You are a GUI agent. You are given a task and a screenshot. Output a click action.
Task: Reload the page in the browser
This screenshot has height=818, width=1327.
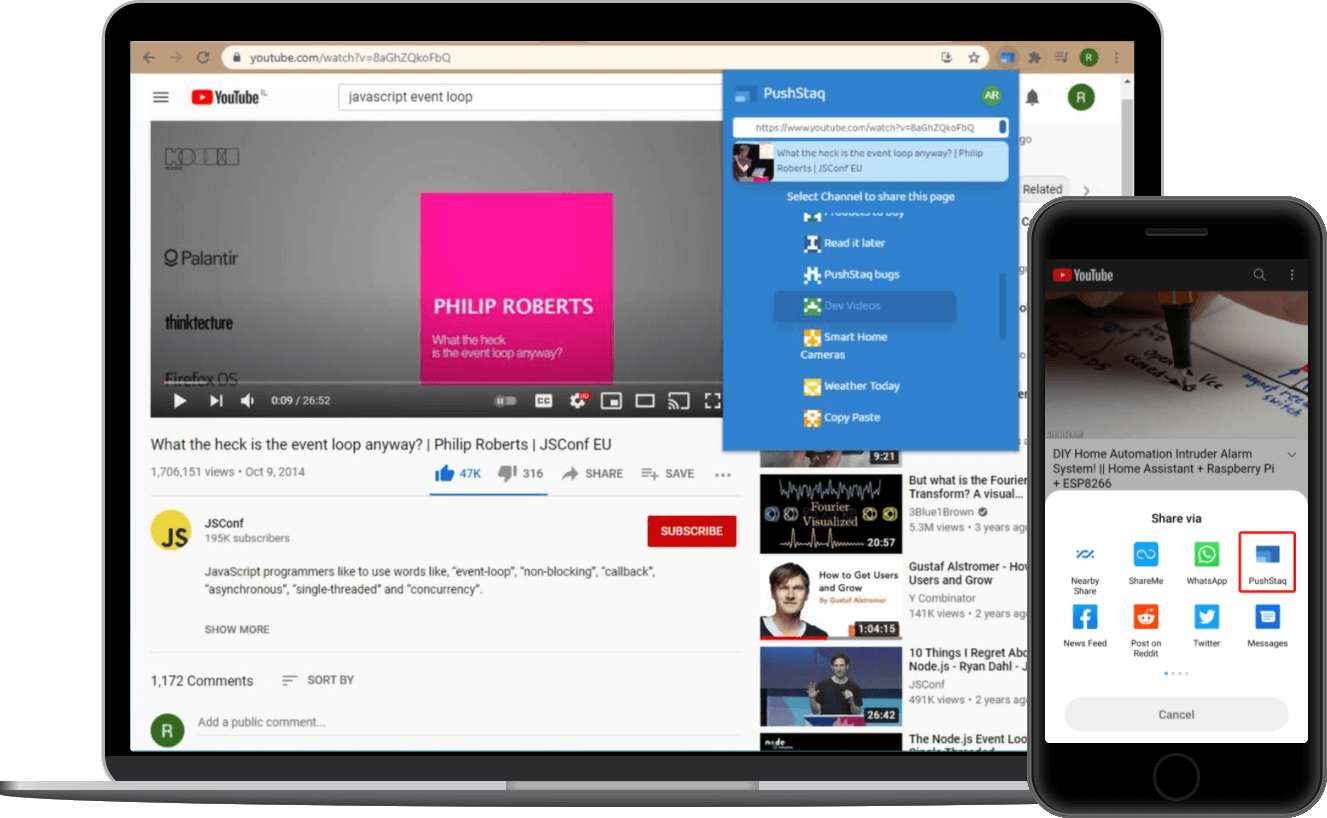(203, 58)
